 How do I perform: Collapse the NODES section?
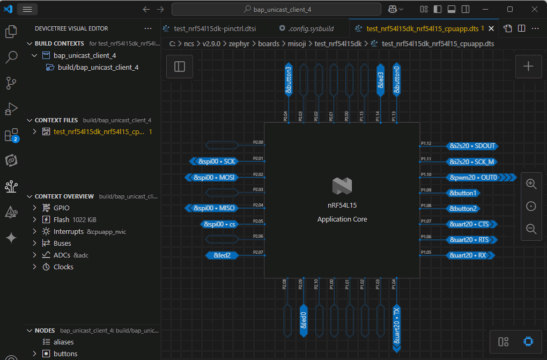click(x=30, y=331)
